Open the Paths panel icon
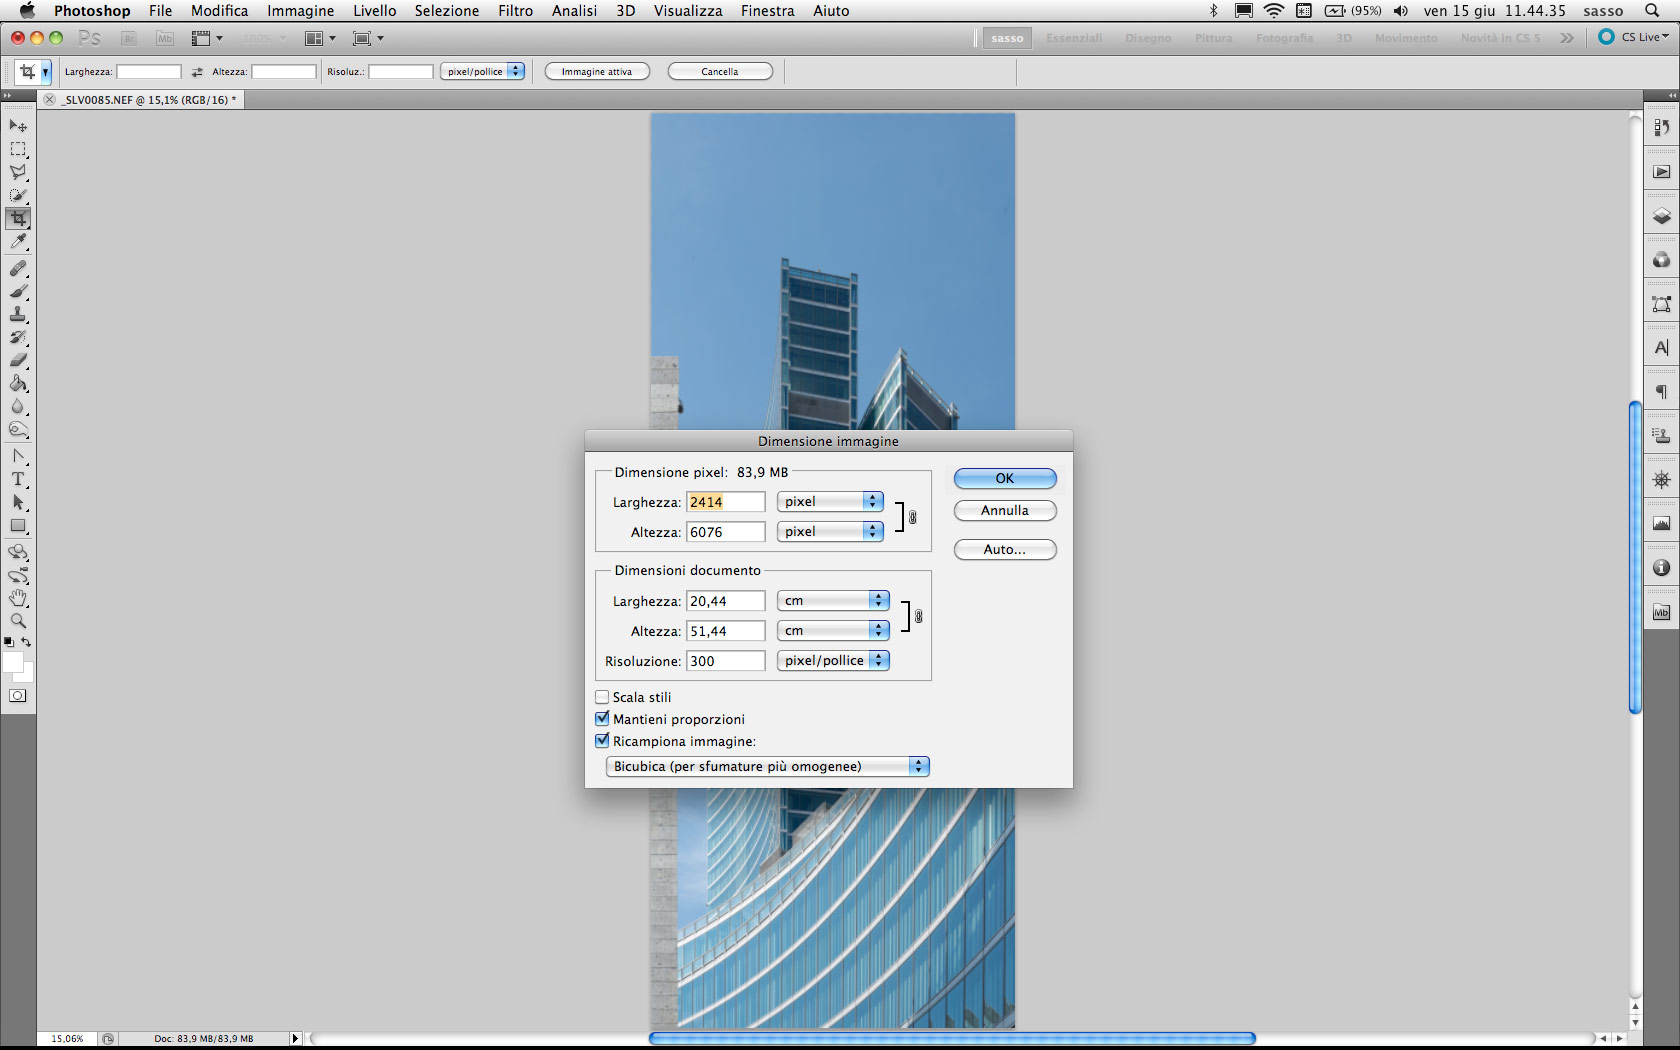 tap(1661, 304)
